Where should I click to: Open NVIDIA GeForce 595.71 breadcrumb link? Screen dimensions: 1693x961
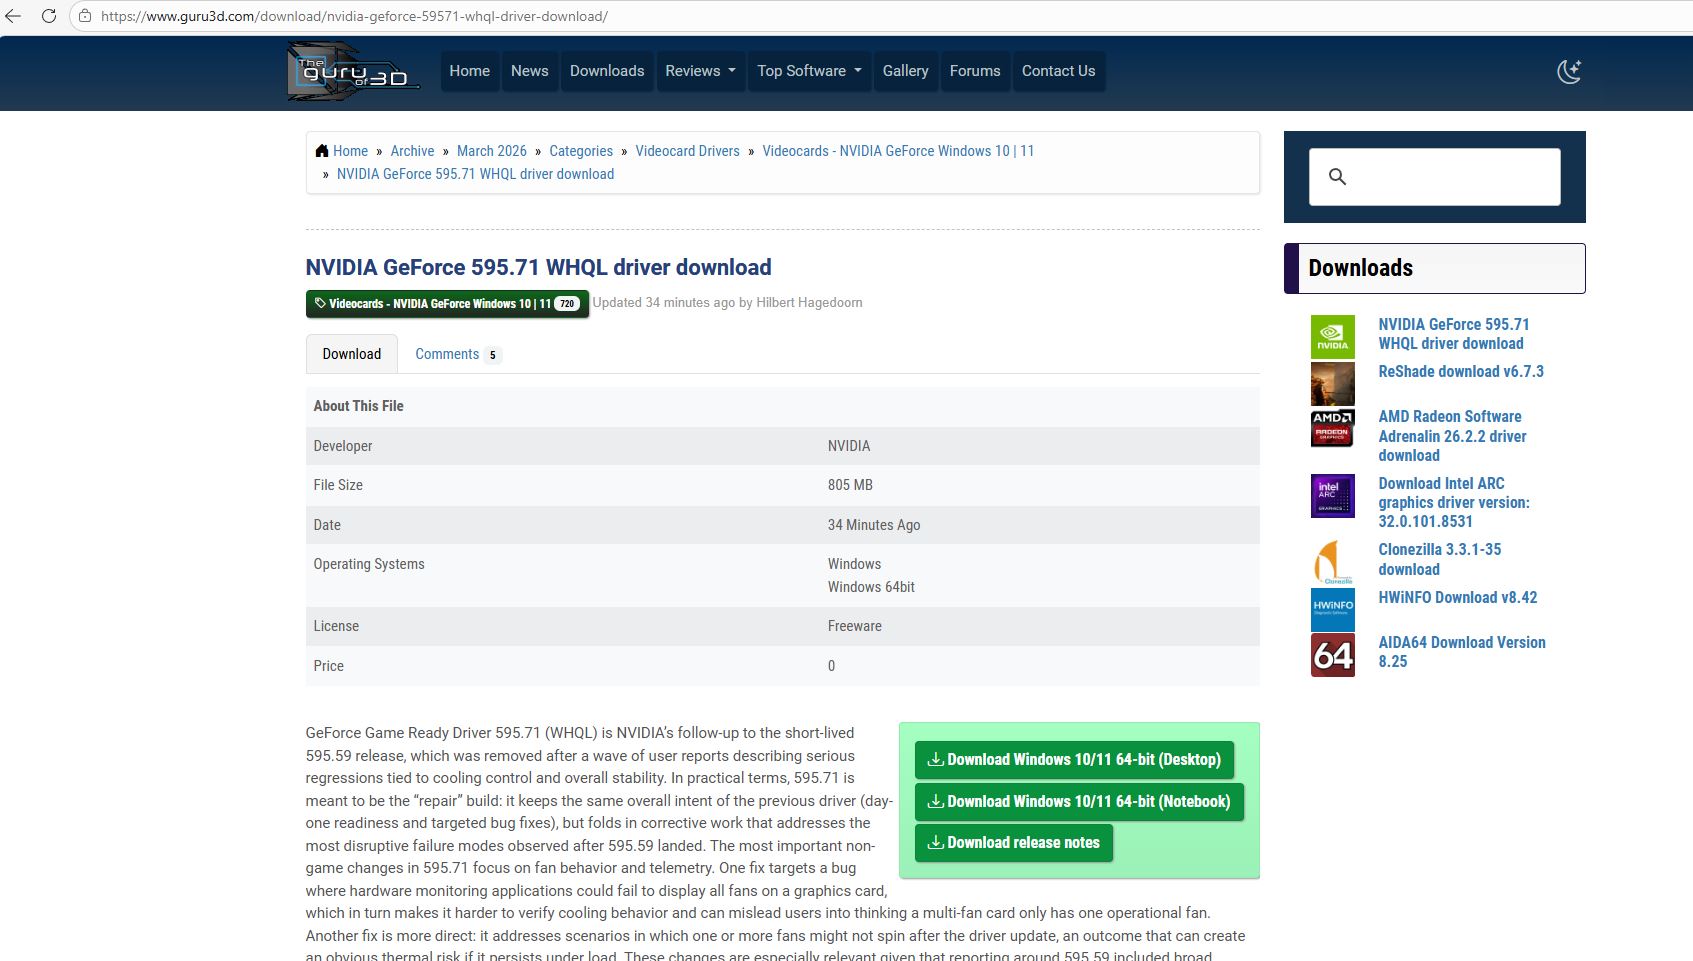pos(475,174)
